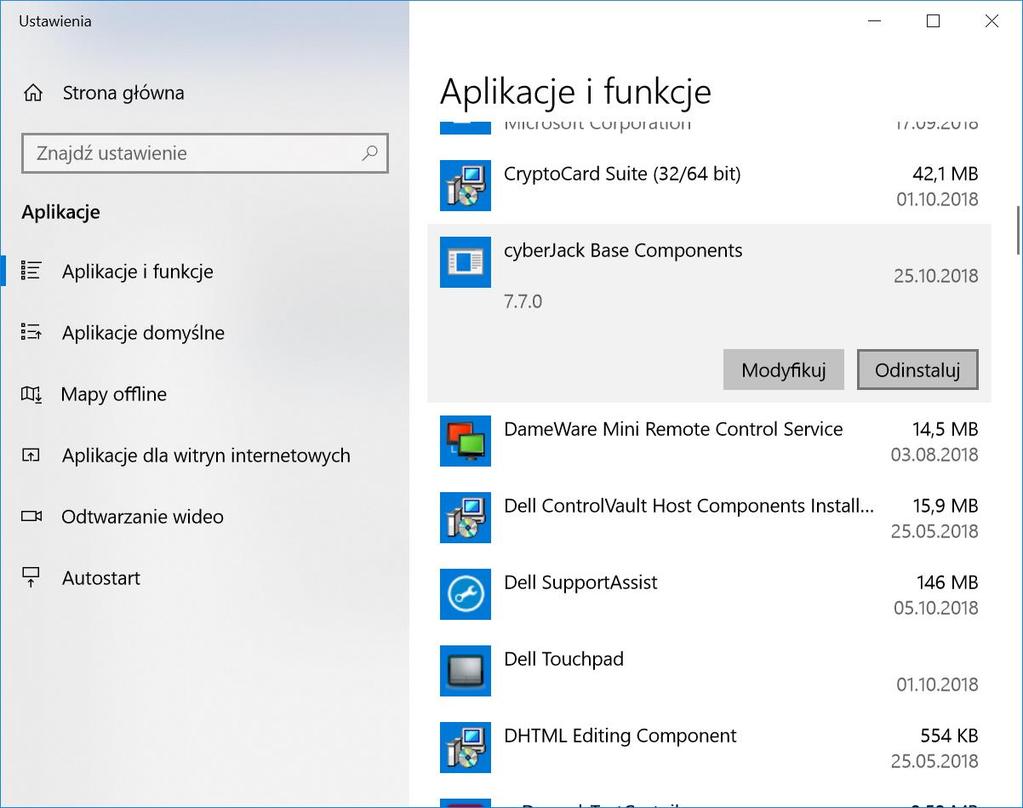The image size is (1023, 808).
Task: Click the Autostart sidebar icon
Action: (x=31, y=578)
